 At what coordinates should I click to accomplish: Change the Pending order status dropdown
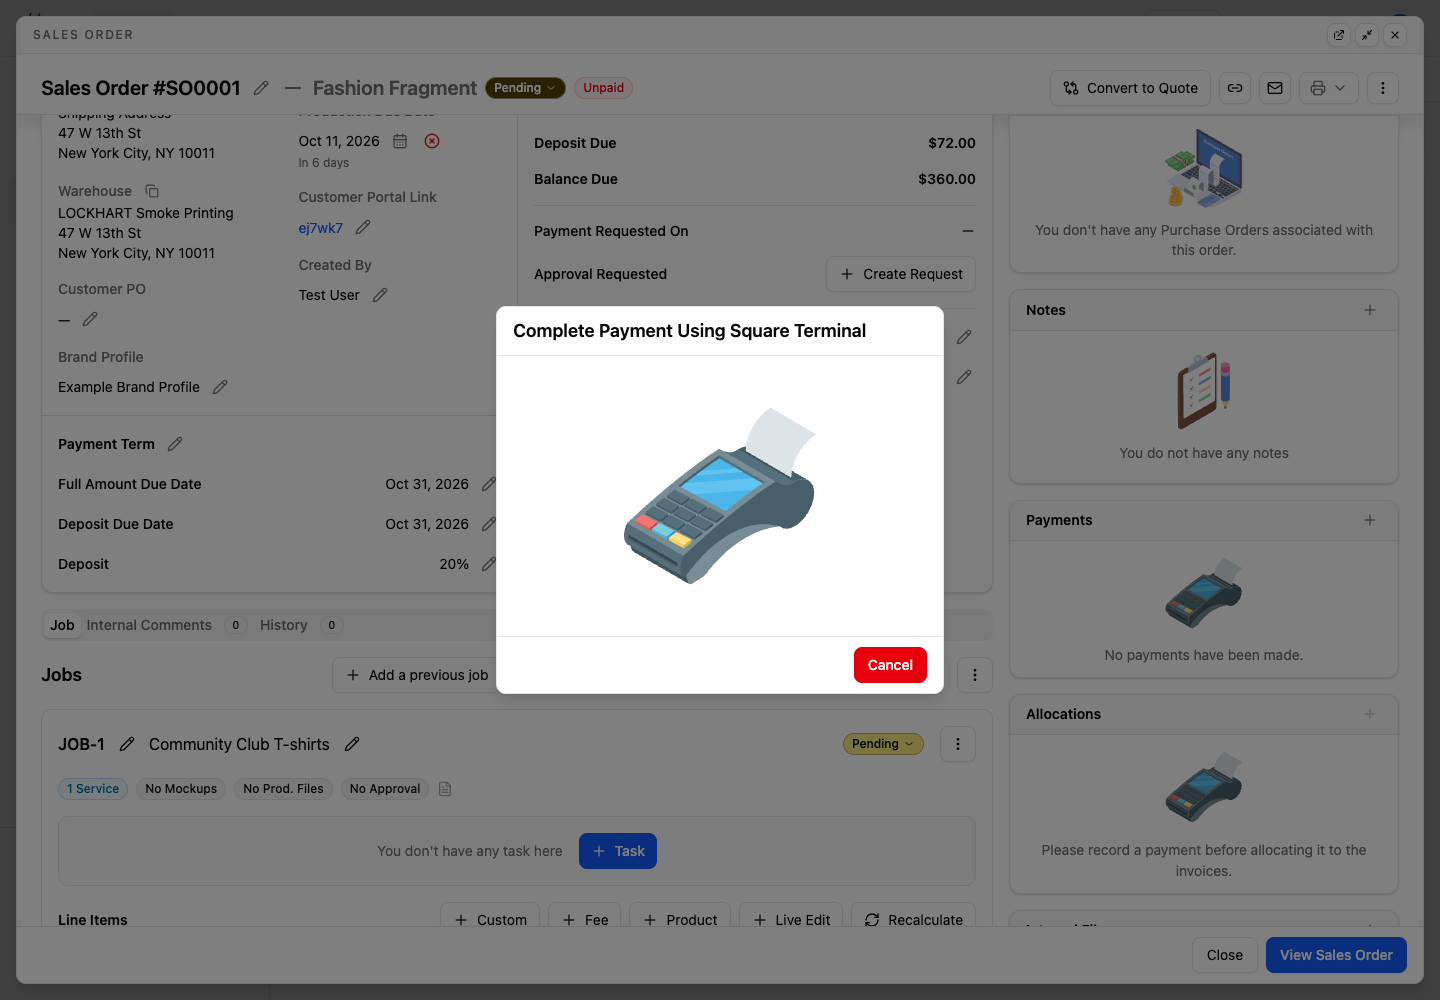(x=525, y=88)
